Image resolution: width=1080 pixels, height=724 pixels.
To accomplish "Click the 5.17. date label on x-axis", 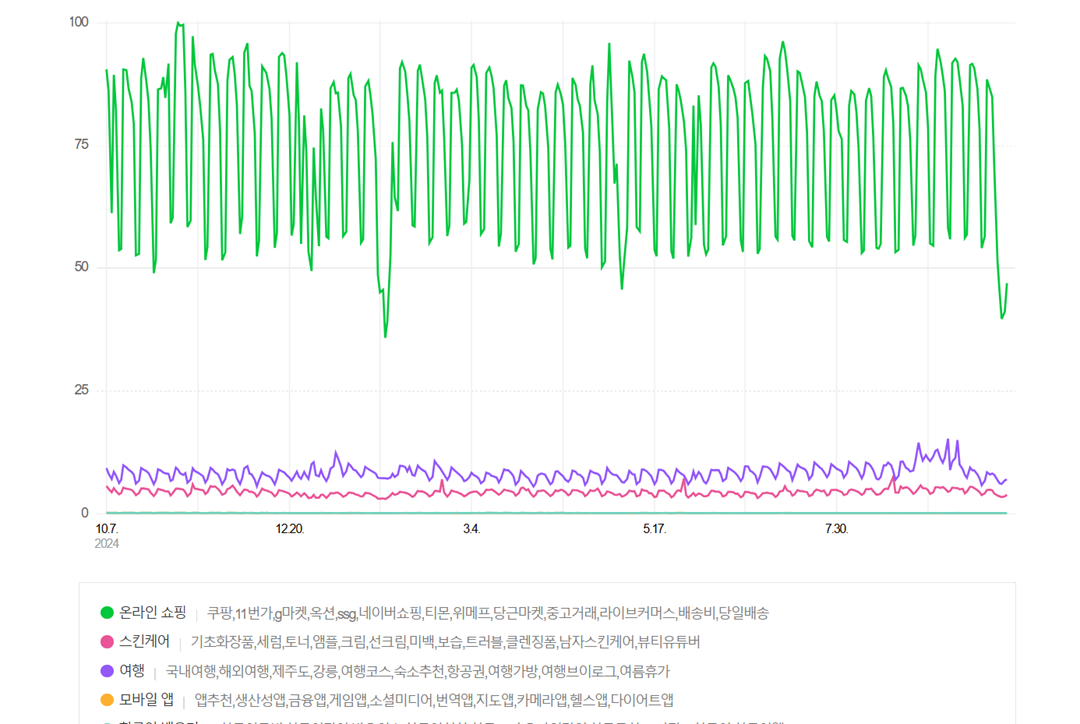I will tap(655, 529).
